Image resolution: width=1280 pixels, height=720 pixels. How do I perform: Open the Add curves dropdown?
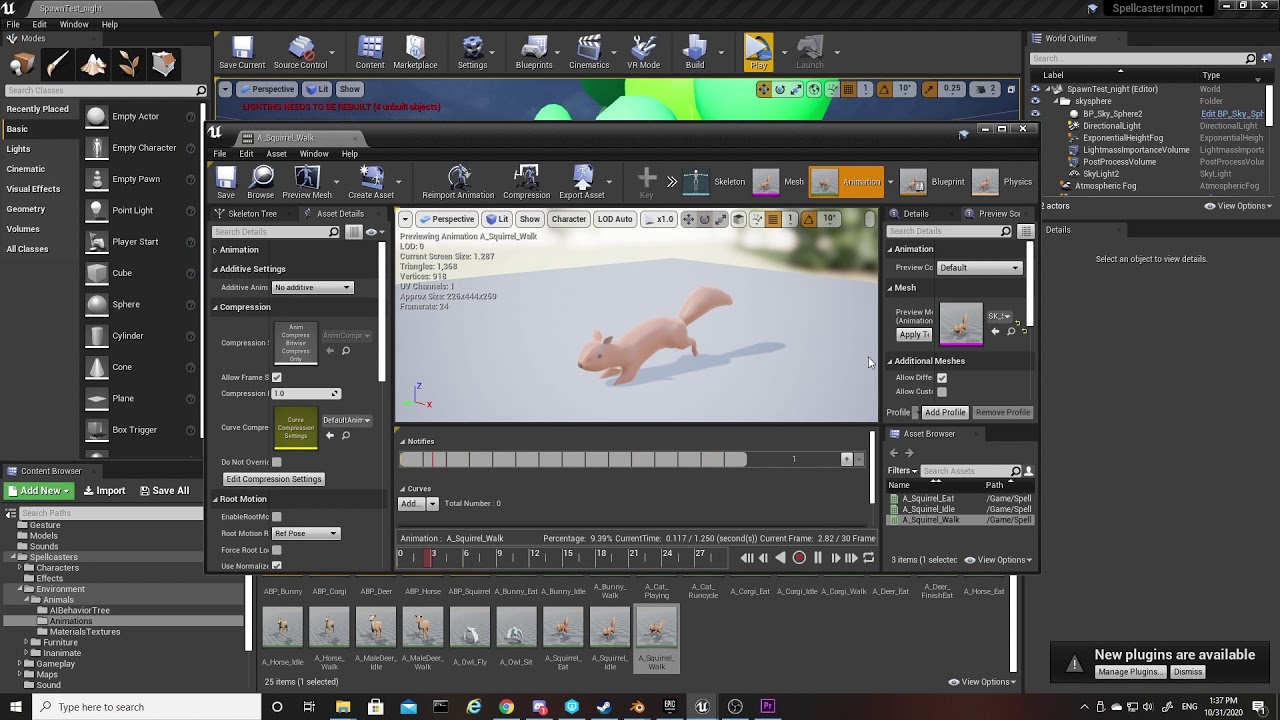coord(418,504)
